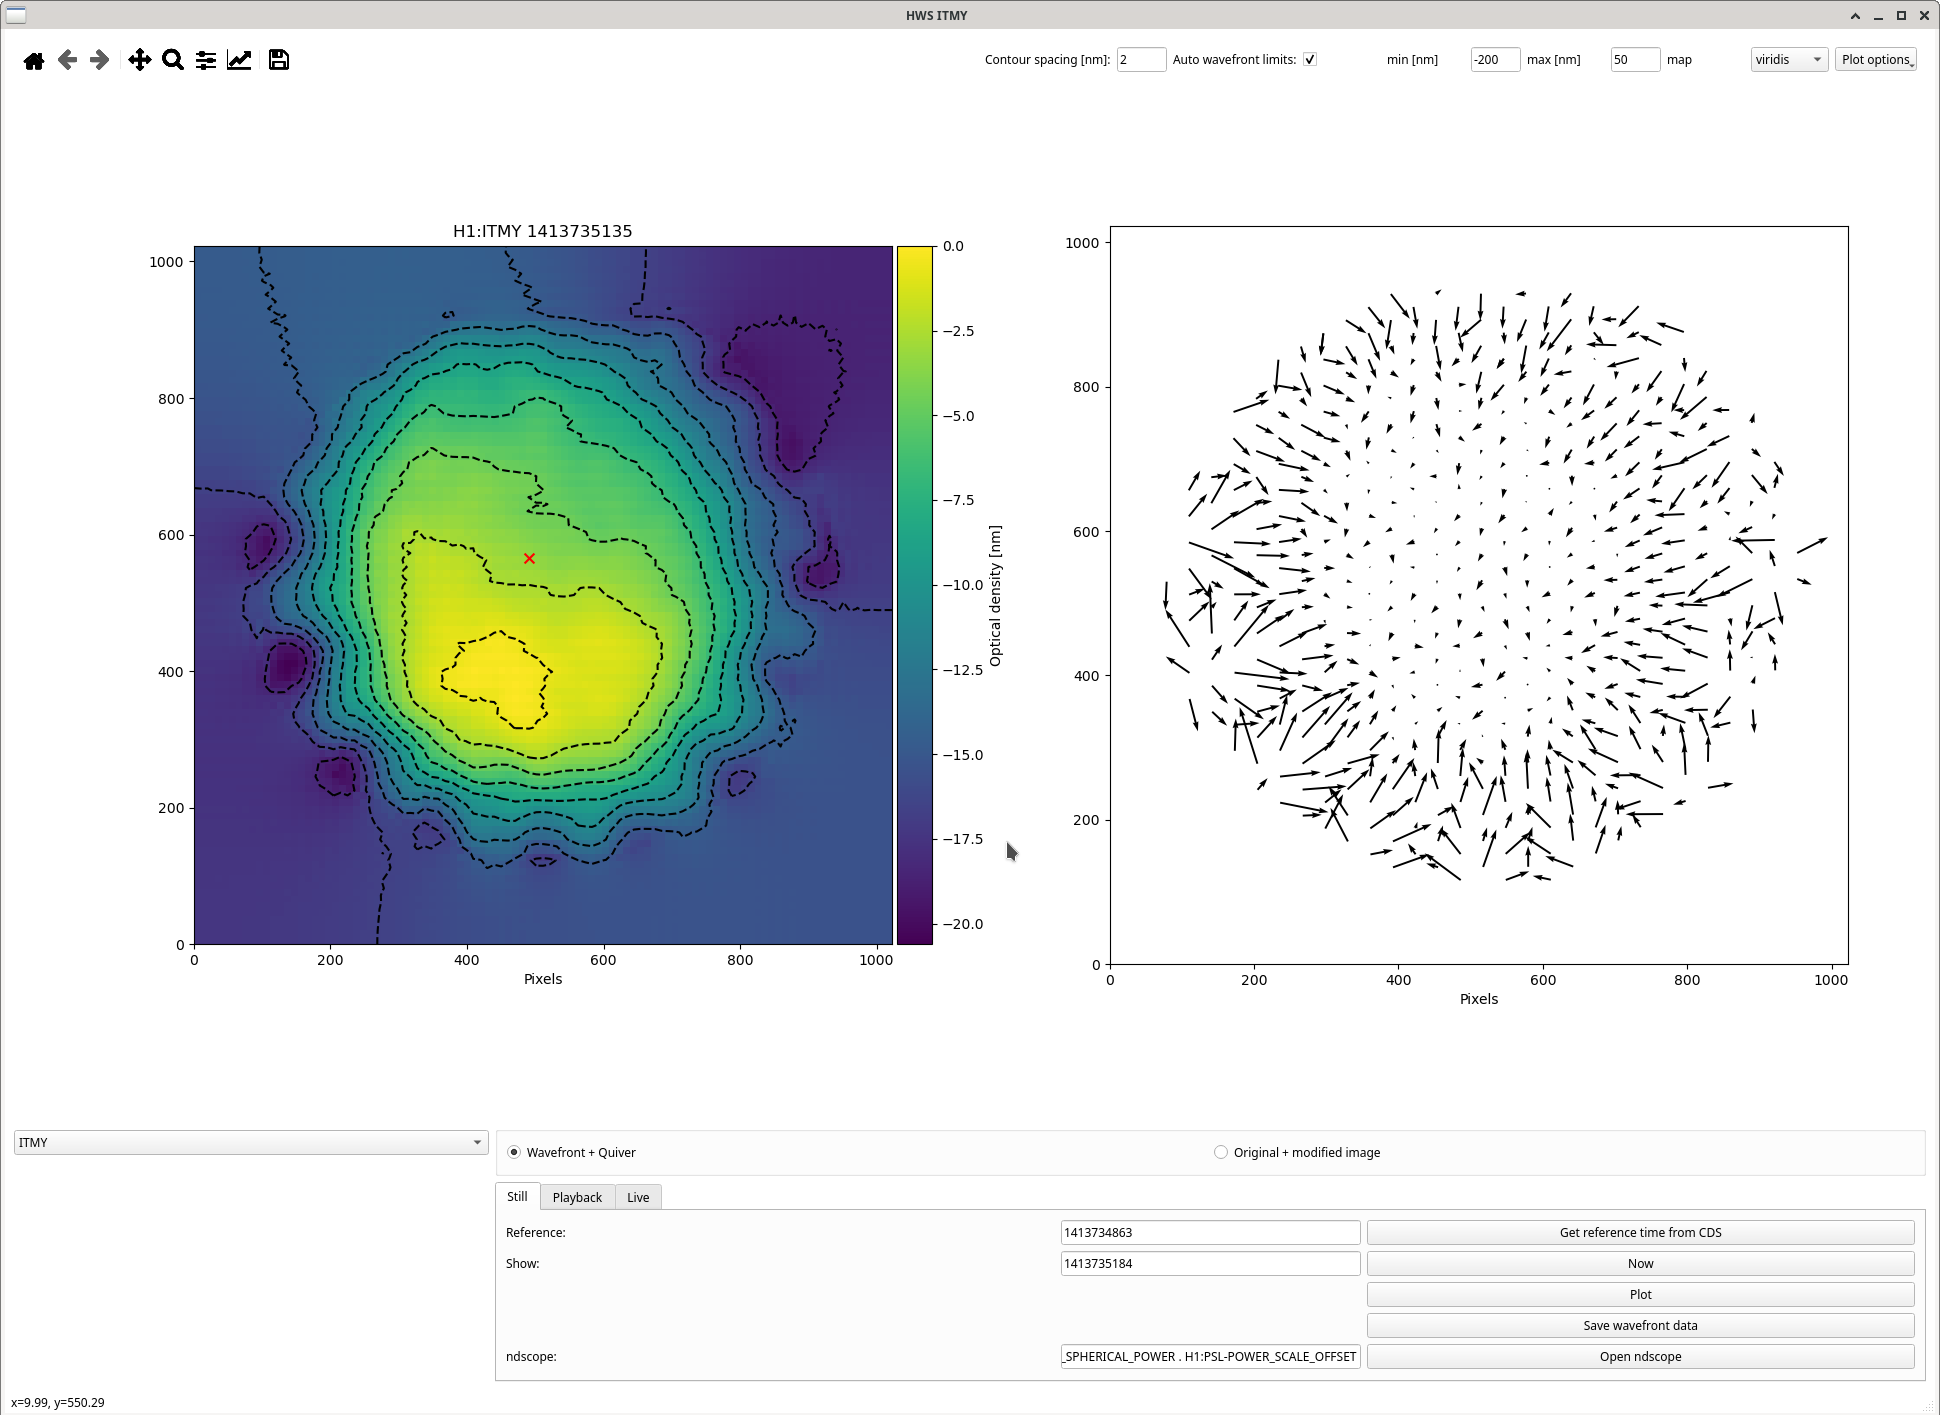Go back to previous view arrow
This screenshot has width=1940, height=1415.
tap(67, 60)
